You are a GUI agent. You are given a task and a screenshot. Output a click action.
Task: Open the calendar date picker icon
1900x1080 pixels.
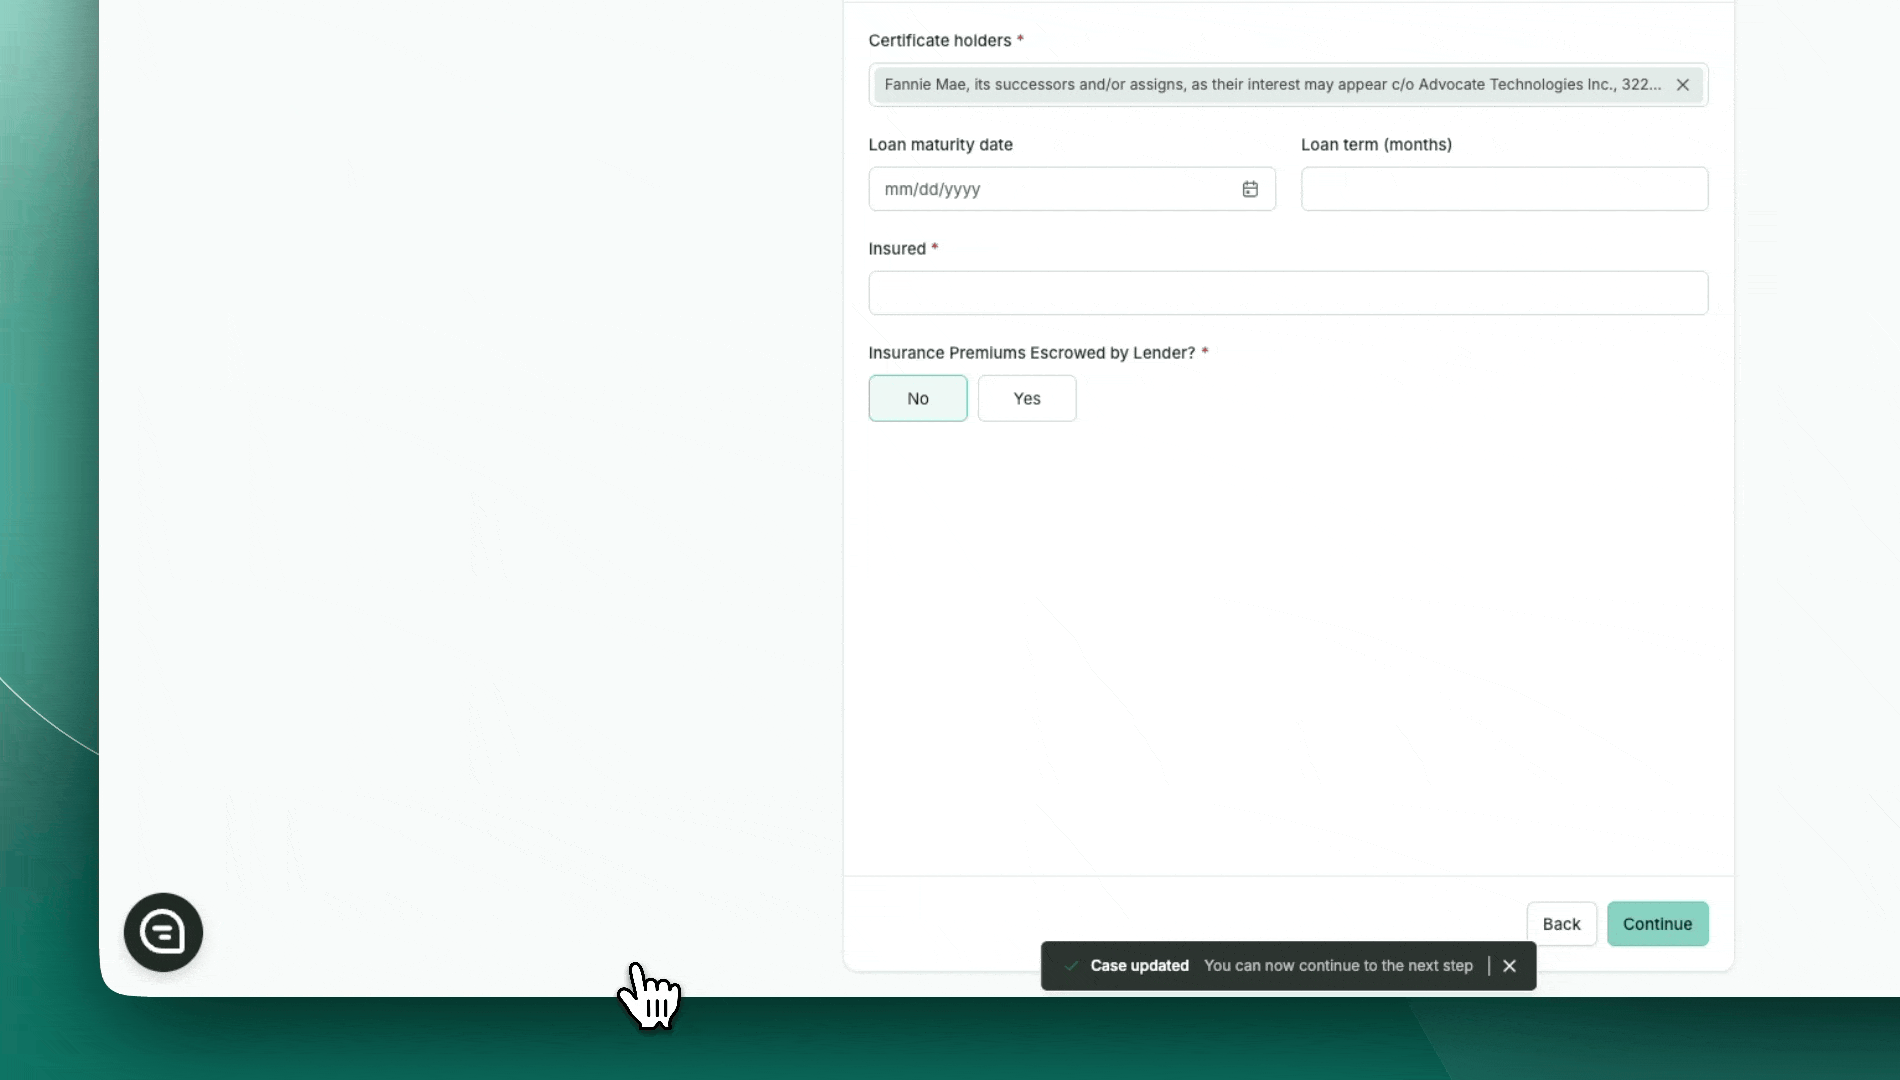coord(1250,189)
